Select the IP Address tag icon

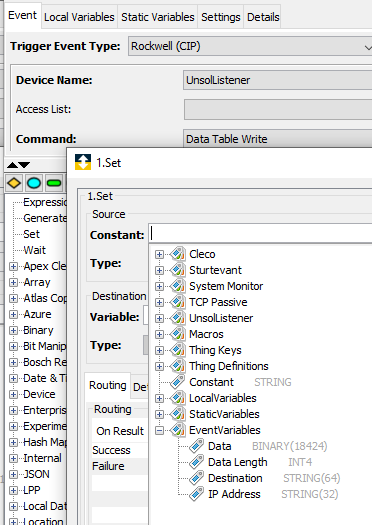point(196,494)
